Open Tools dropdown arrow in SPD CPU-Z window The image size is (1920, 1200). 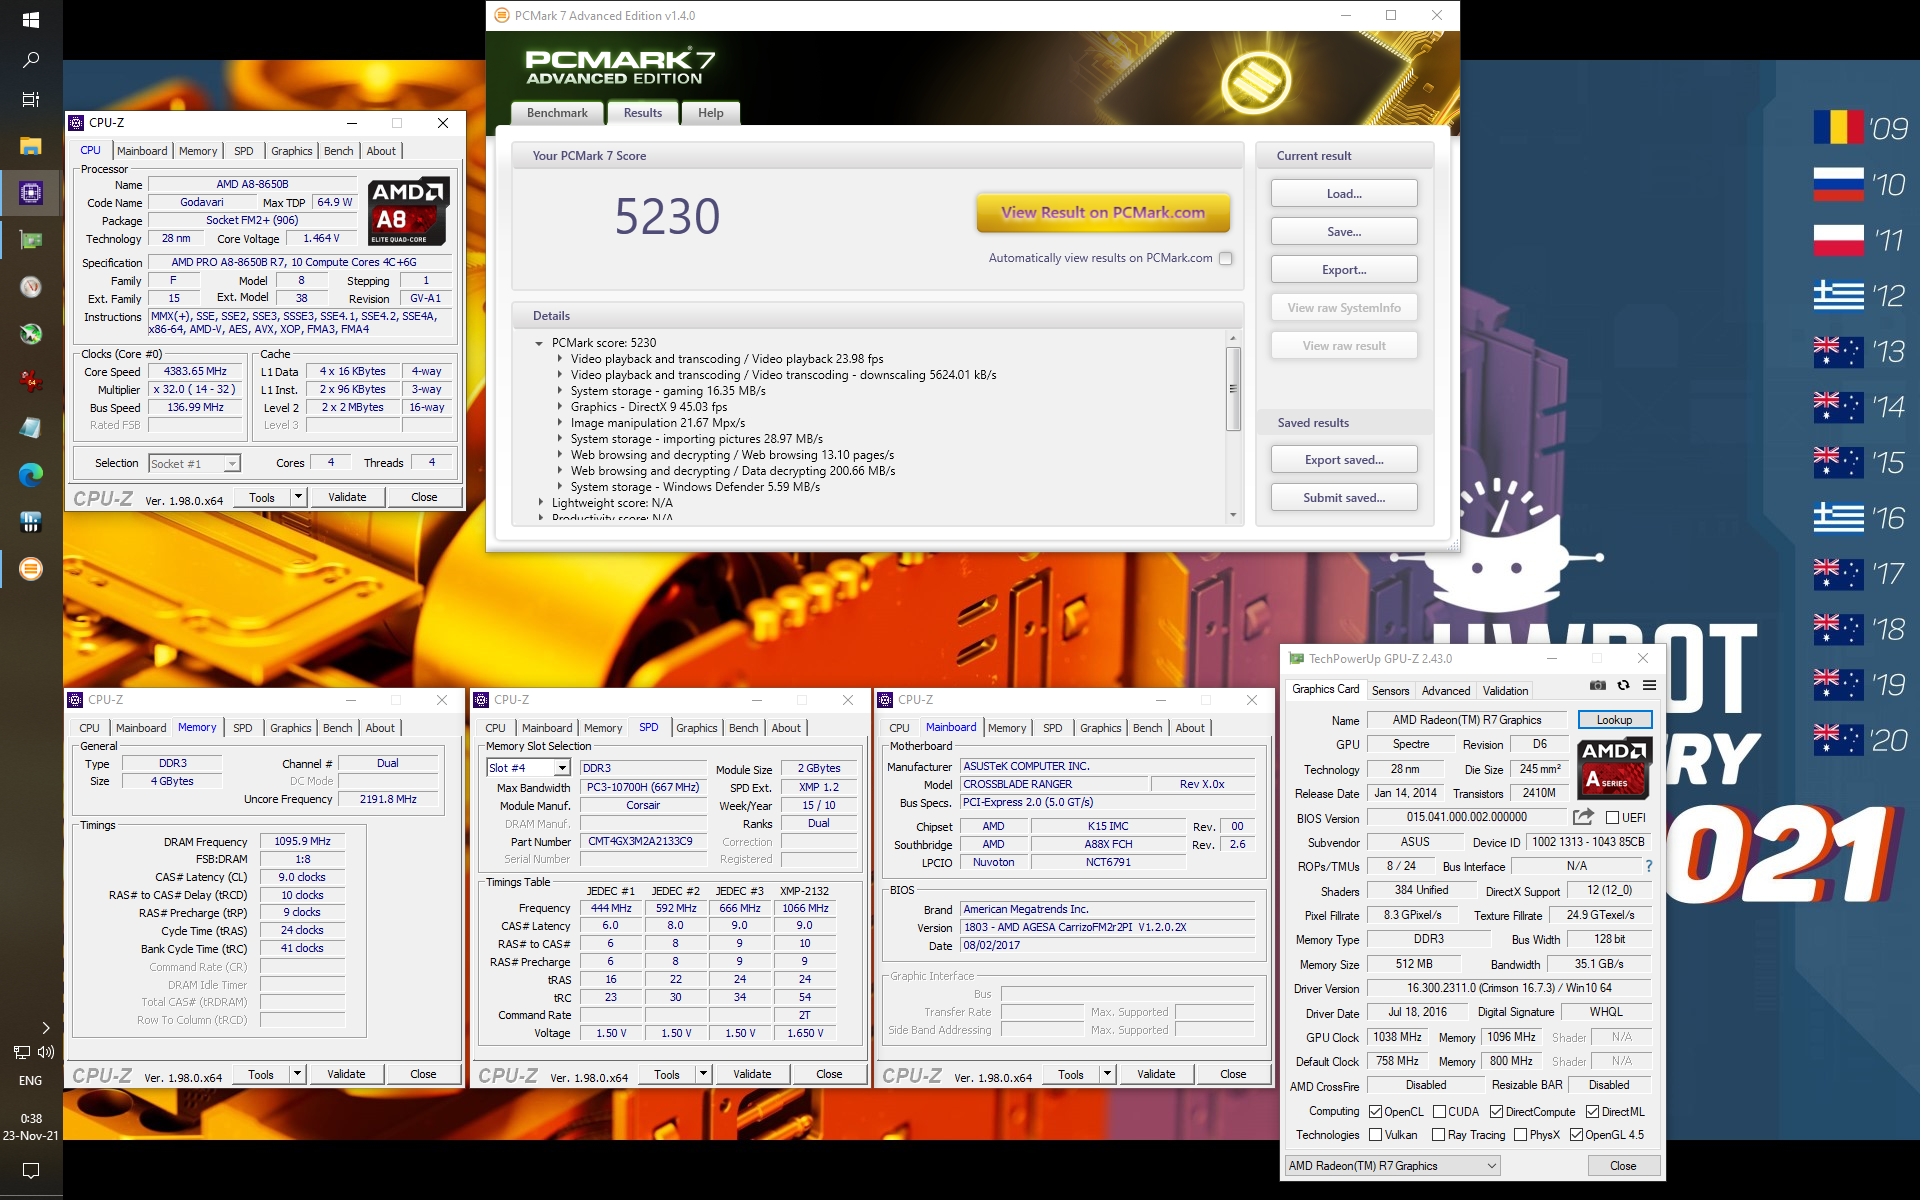pyautogui.click(x=703, y=1074)
